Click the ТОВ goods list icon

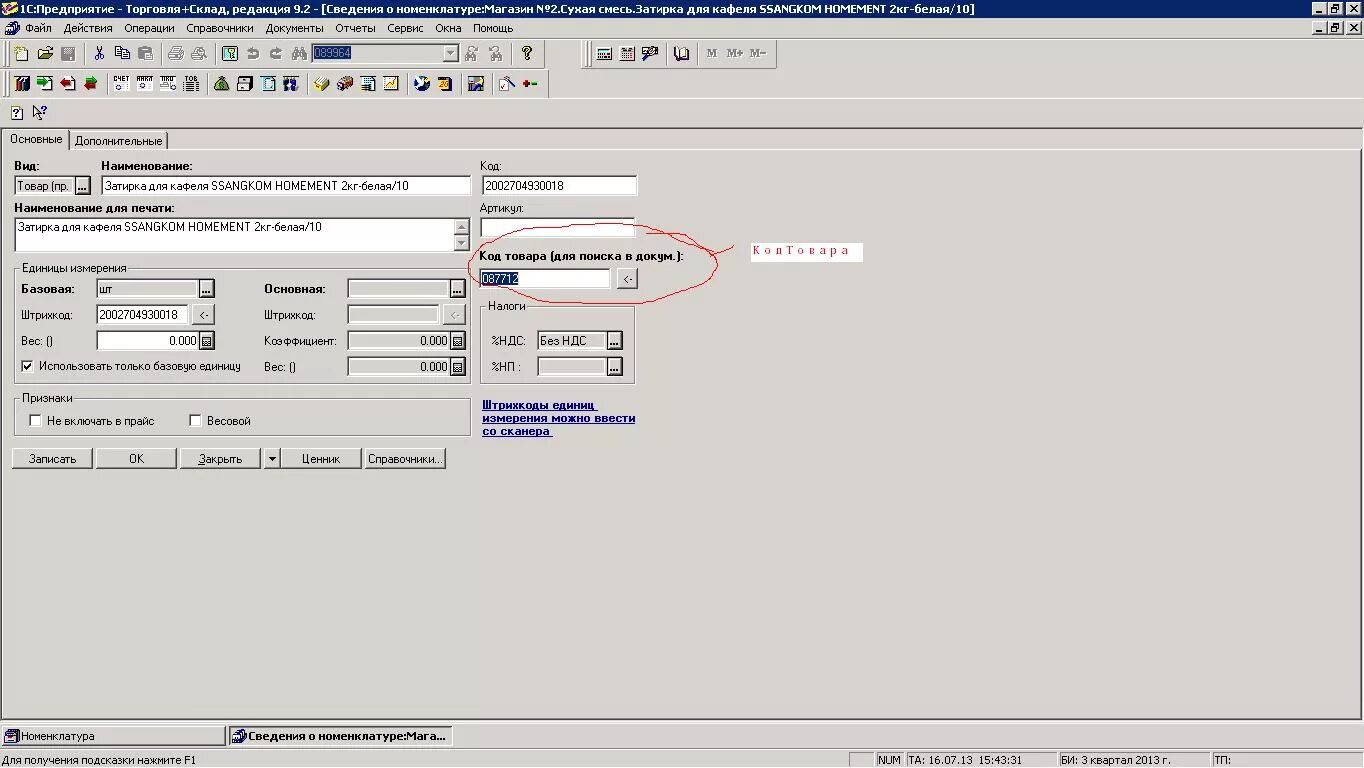point(190,84)
